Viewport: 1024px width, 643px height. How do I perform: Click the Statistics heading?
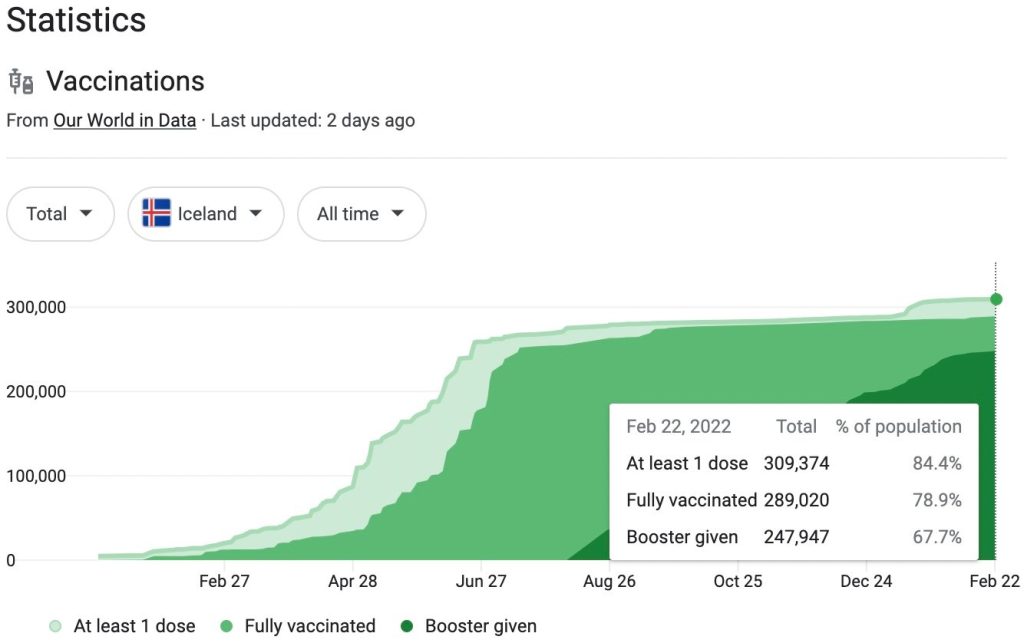click(x=76, y=20)
